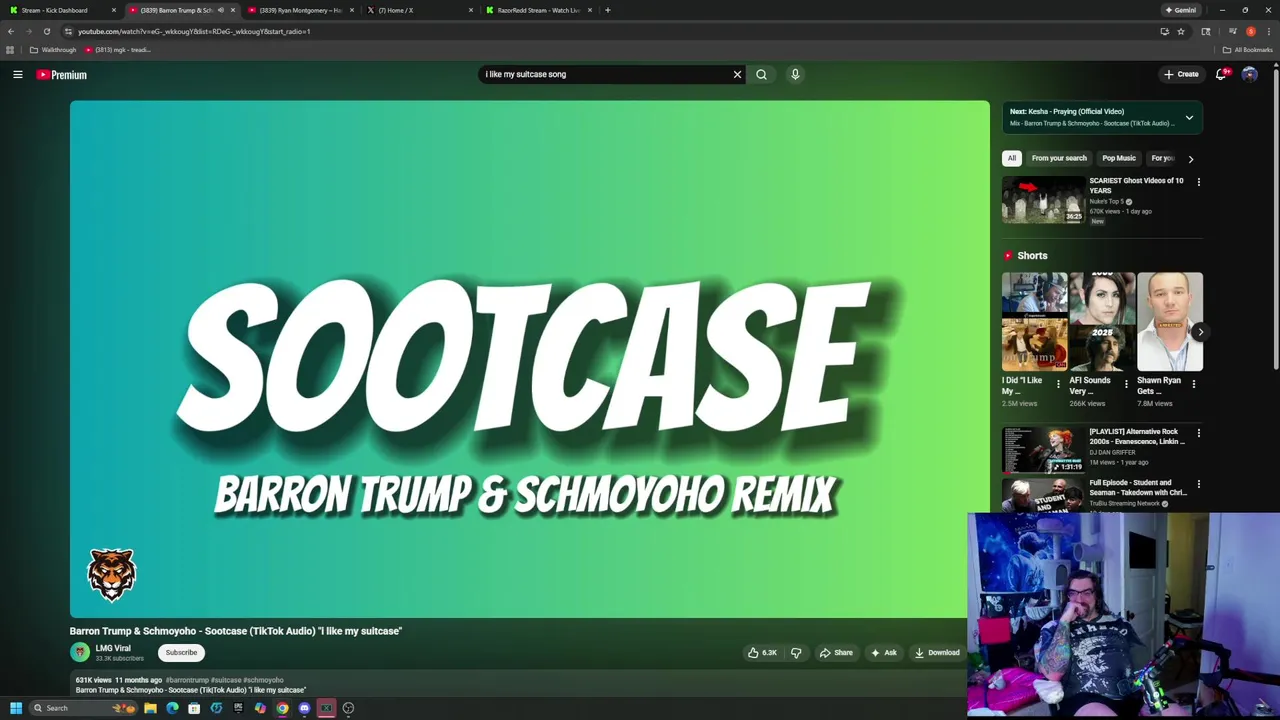
Task: Open options for the Shawn Ryan Gets short
Action: (1193, 384)
